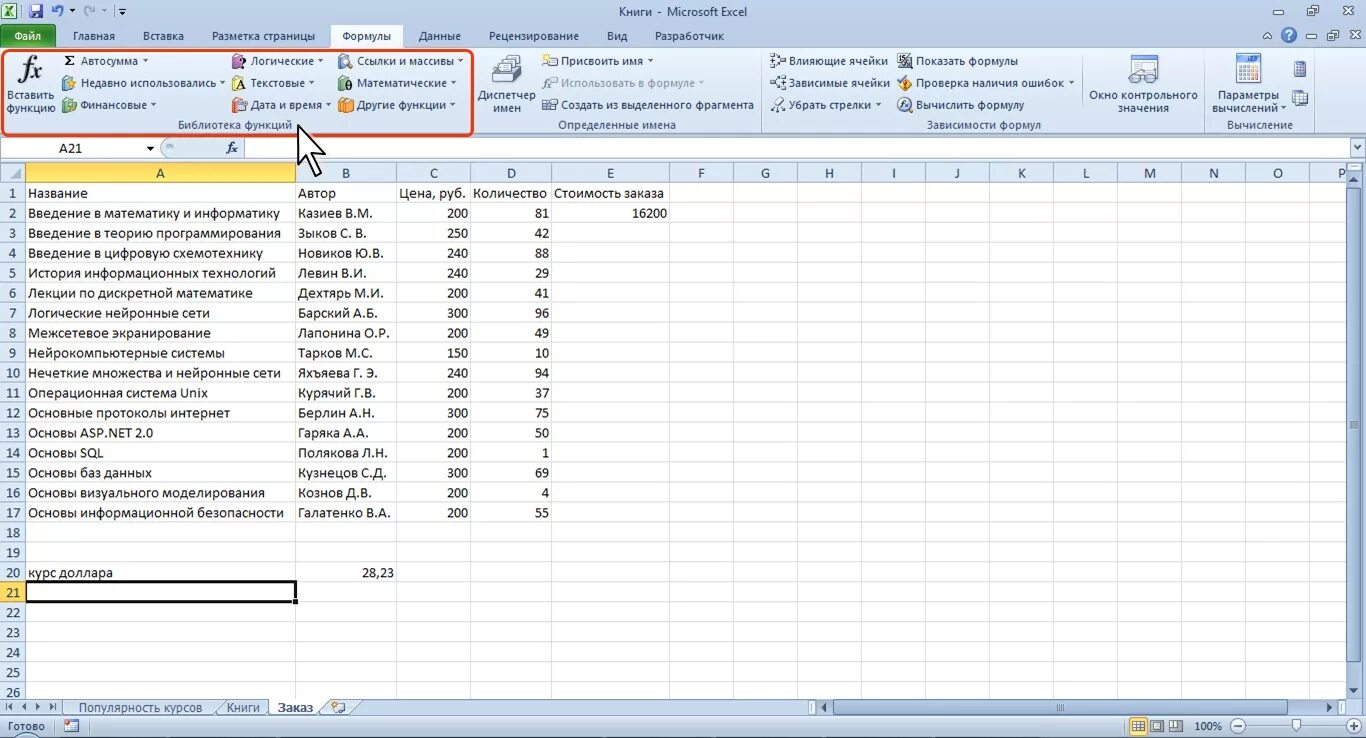Open the Дата и время functions dropdown

(282, 105)
